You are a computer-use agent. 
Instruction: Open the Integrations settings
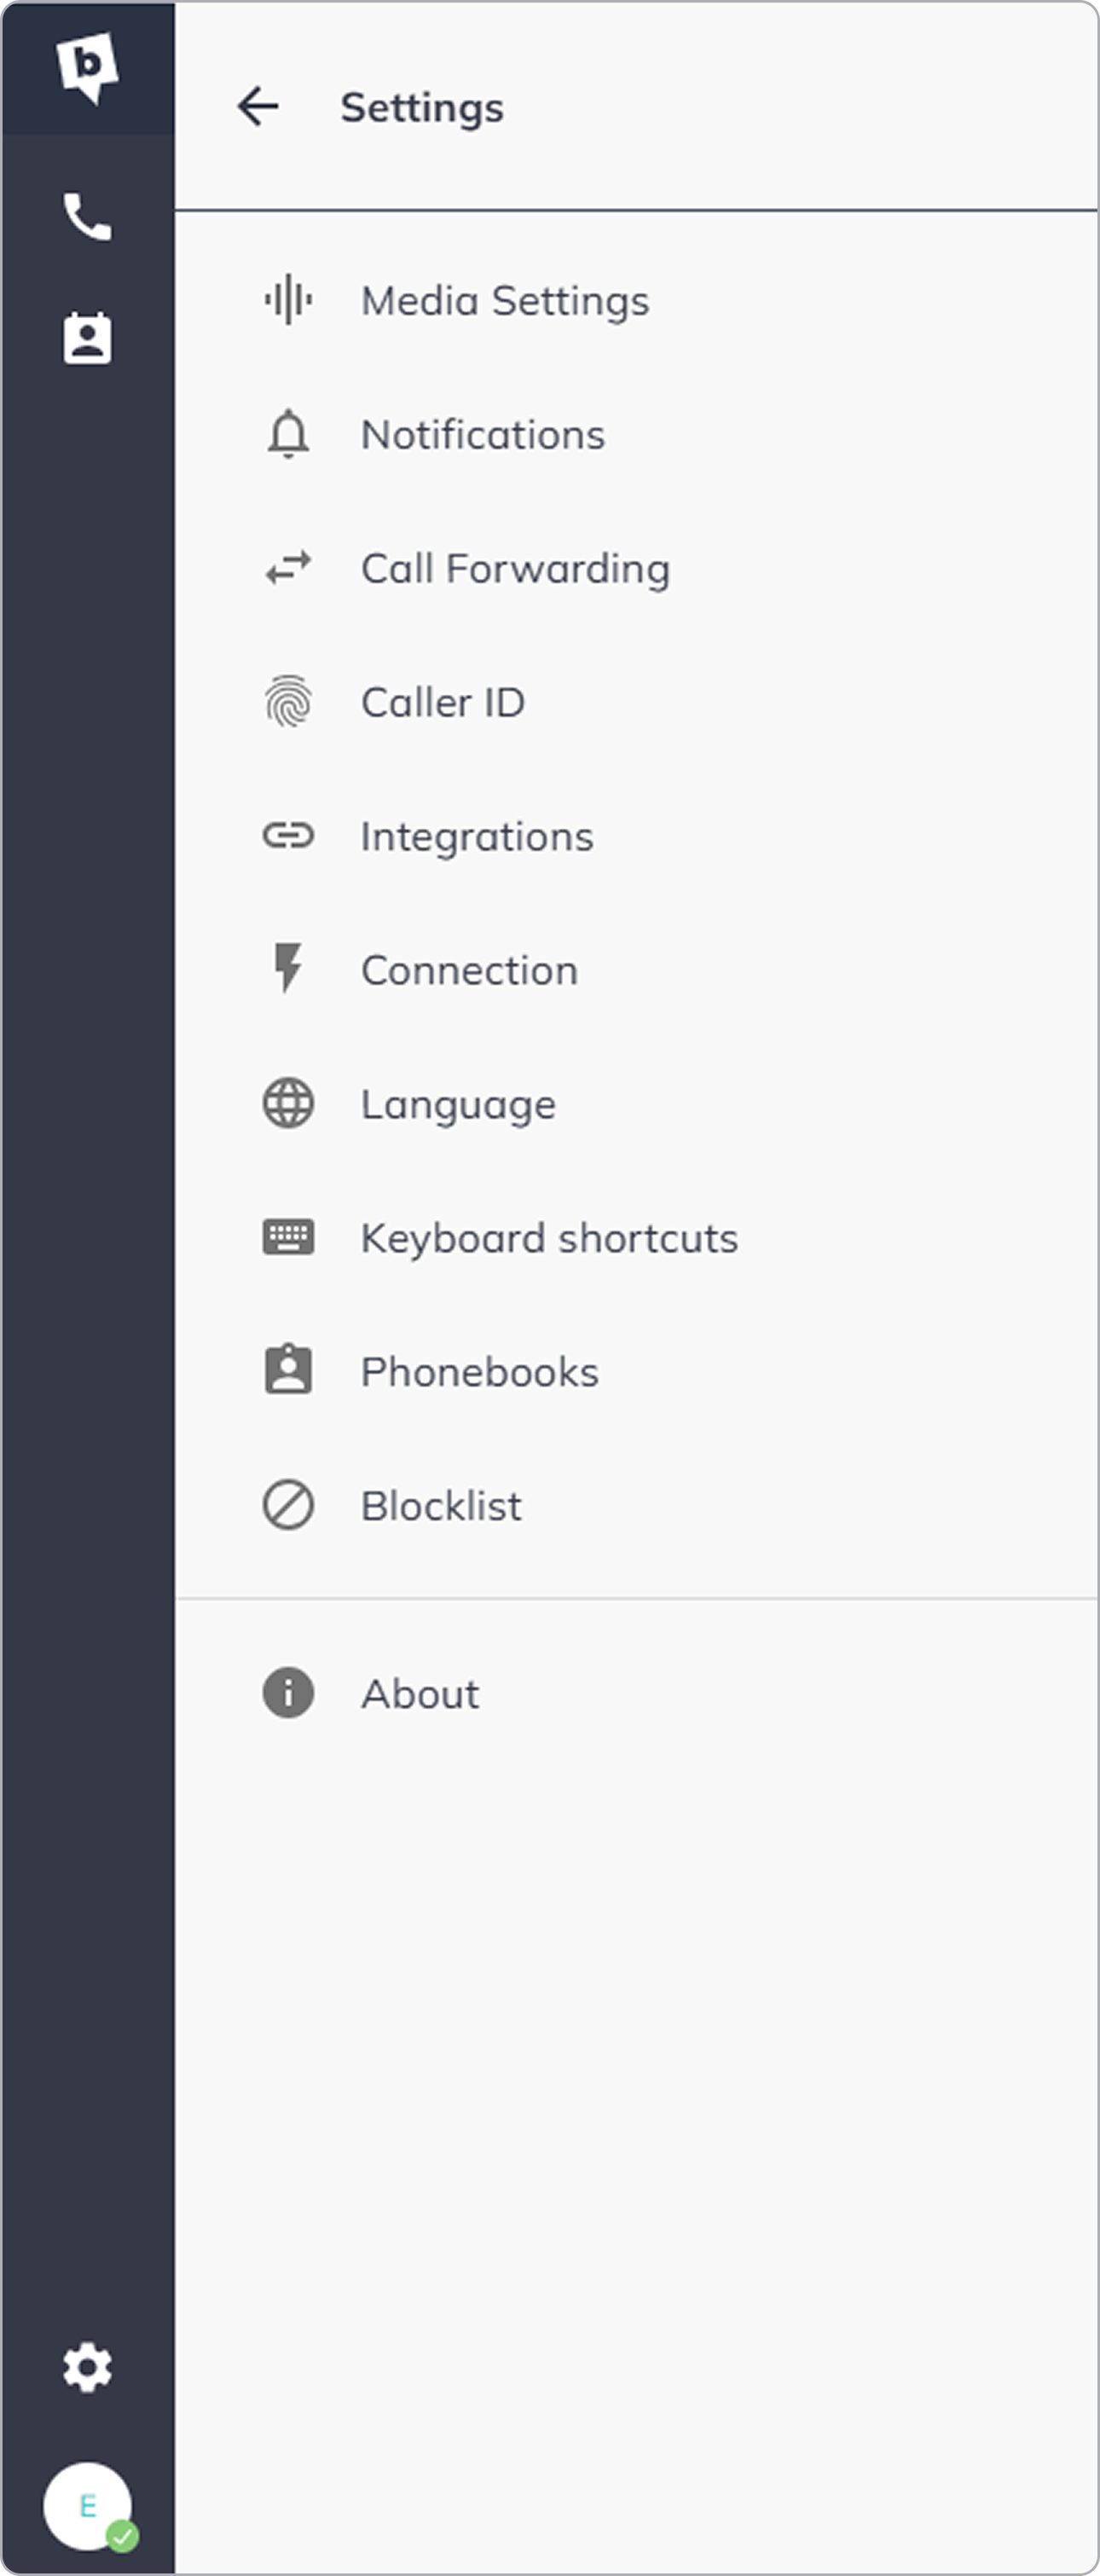pos(477,836)
